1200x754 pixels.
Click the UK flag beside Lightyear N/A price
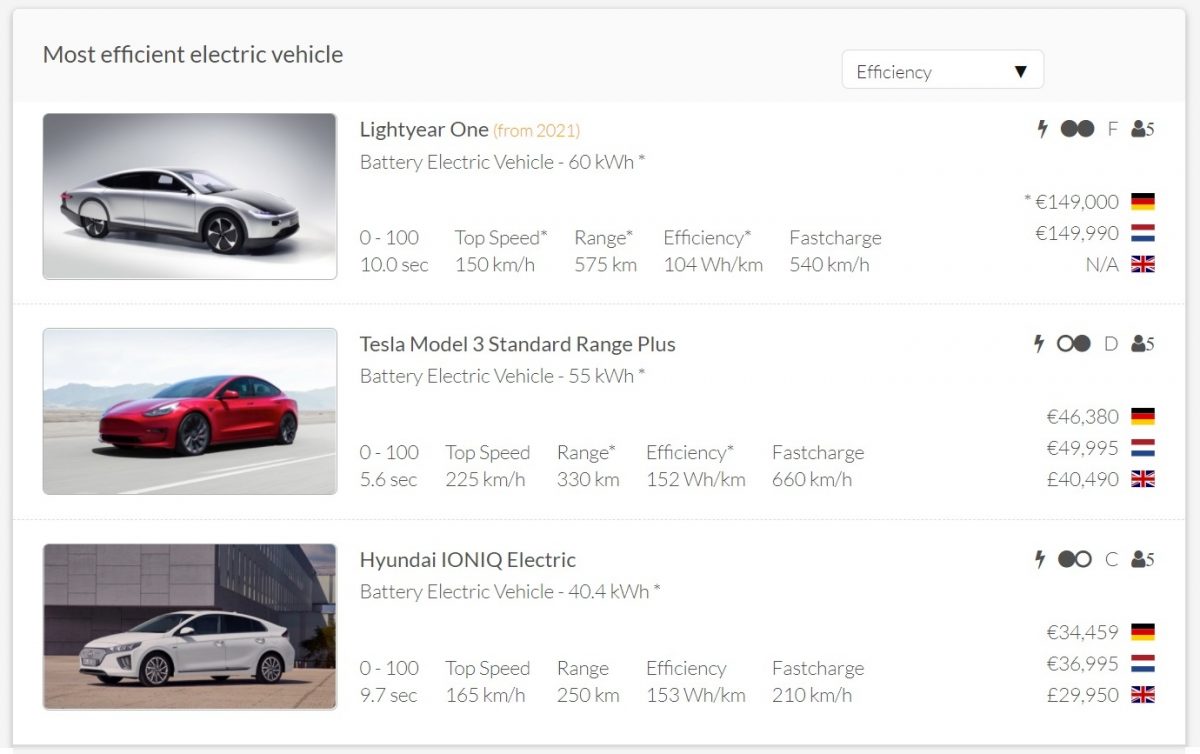pyautogui.click(x=1143, y=265)
